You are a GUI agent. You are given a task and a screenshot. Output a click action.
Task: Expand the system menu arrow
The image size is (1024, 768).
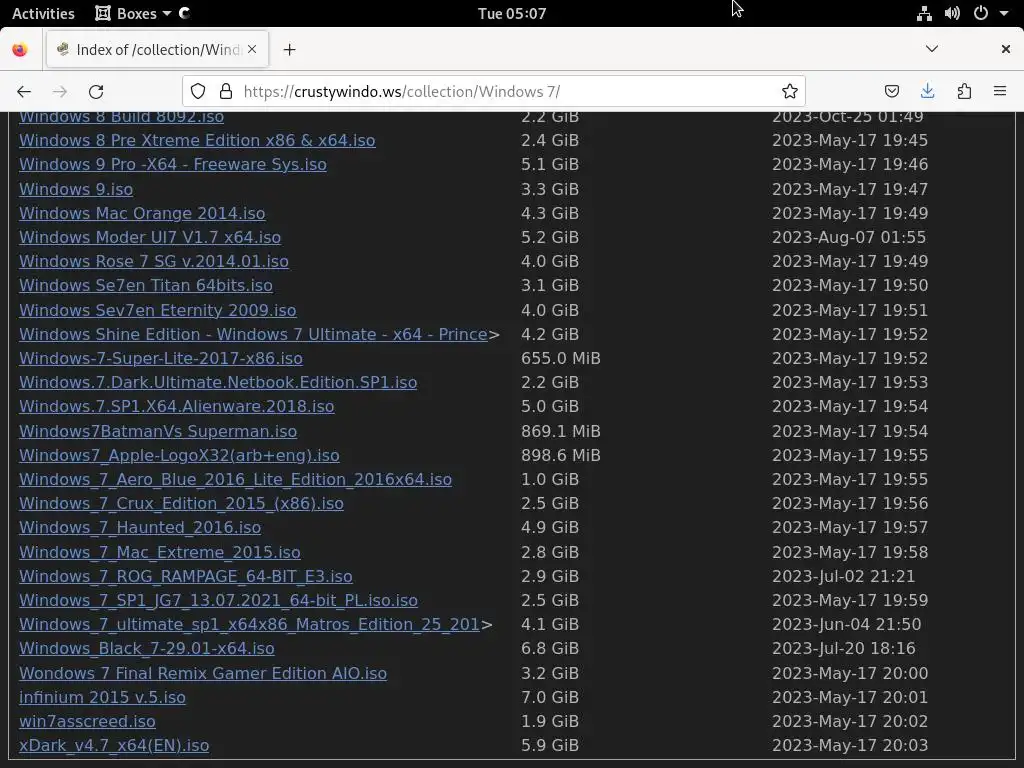[x=1004, y=13]
